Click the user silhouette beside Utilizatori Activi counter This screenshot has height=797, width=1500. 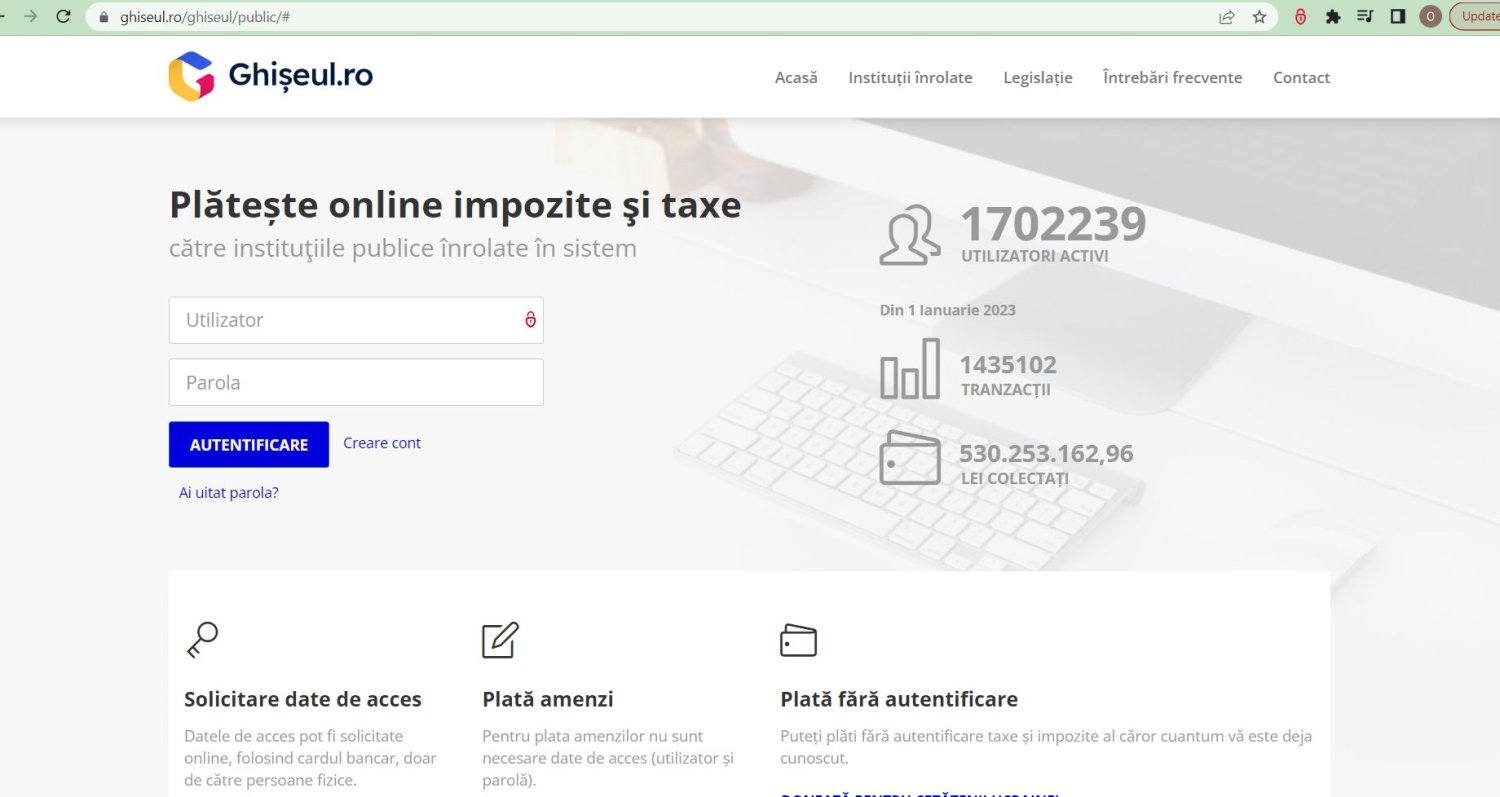click(908, 234)
